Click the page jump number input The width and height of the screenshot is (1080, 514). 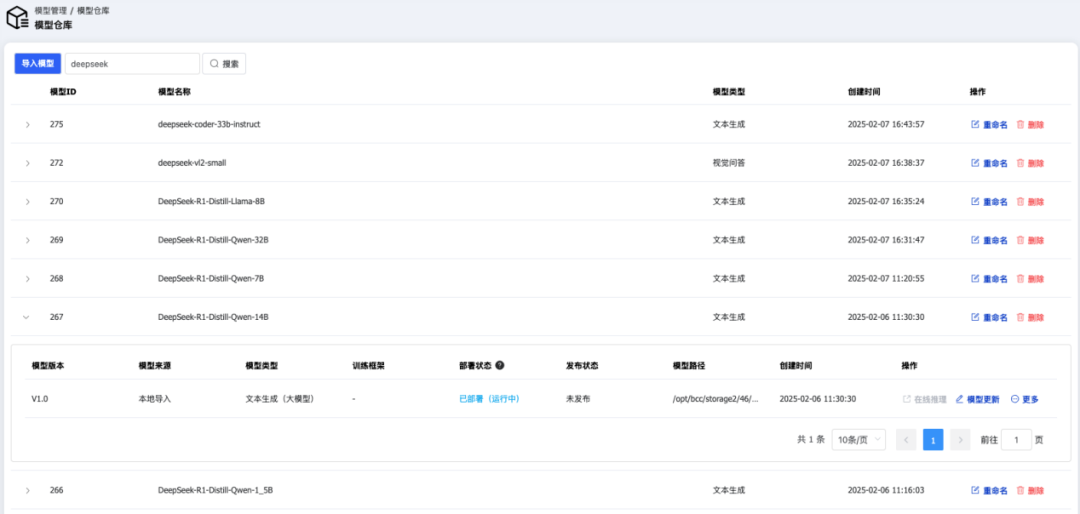[x=1016, y=440]
